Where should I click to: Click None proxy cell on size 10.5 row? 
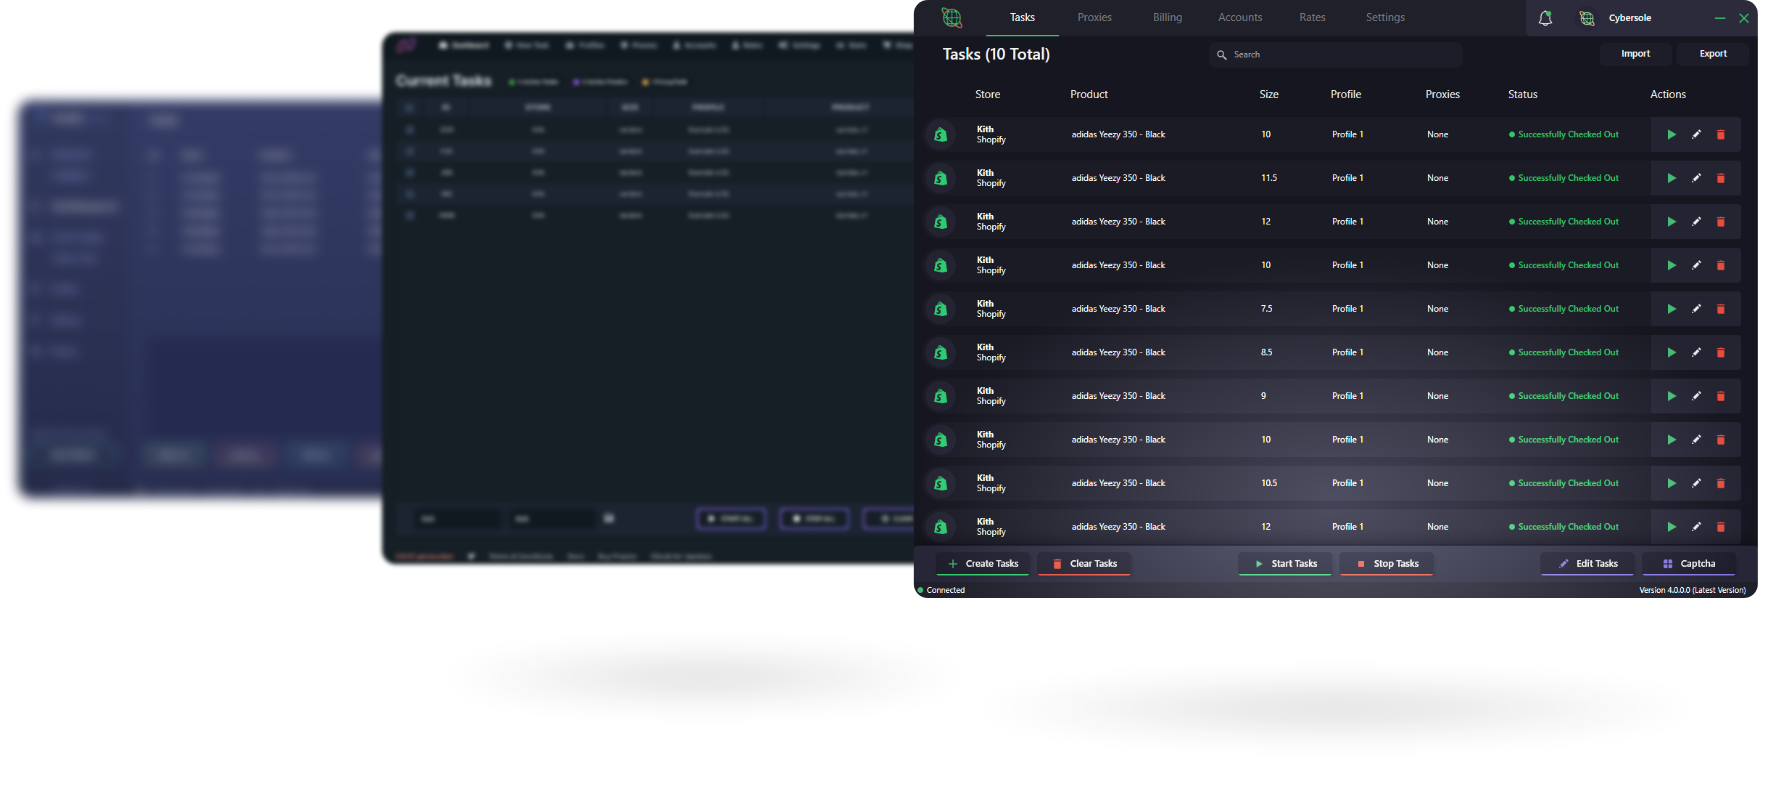(x=1437, y=483)
